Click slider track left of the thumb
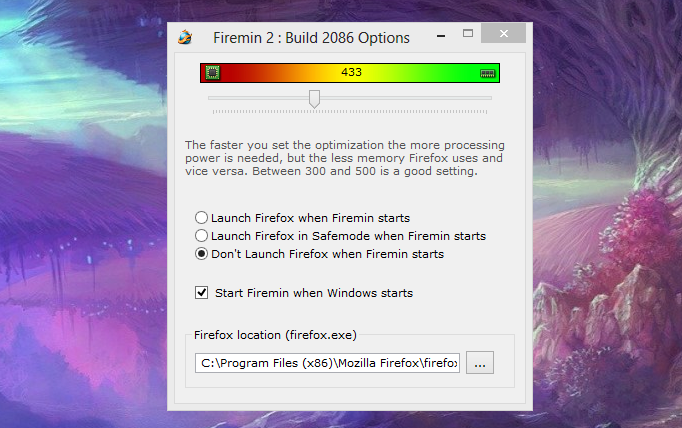This screenshot has width=682, height=428. coord(258,98)
